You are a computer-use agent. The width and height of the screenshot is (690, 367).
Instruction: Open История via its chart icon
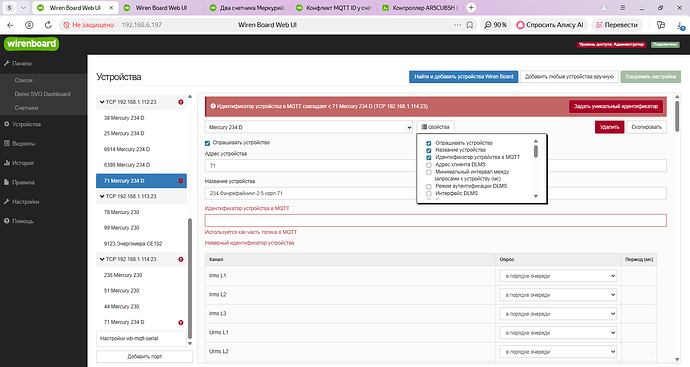(x=7, y=163)
